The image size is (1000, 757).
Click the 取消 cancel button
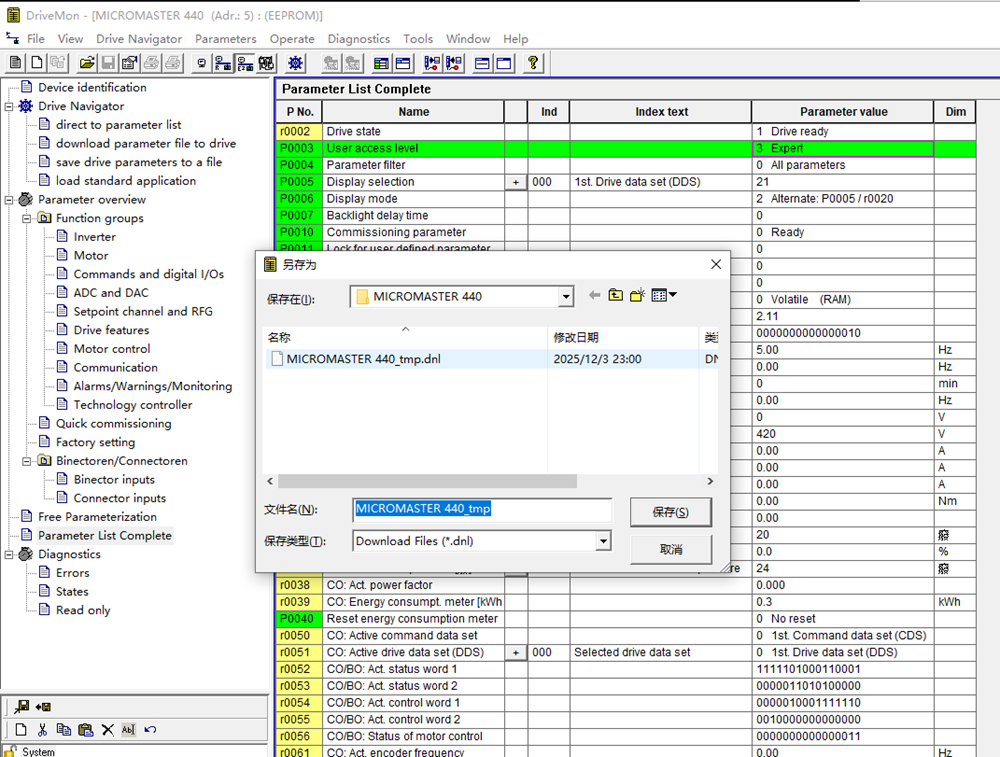pos(670,549)
